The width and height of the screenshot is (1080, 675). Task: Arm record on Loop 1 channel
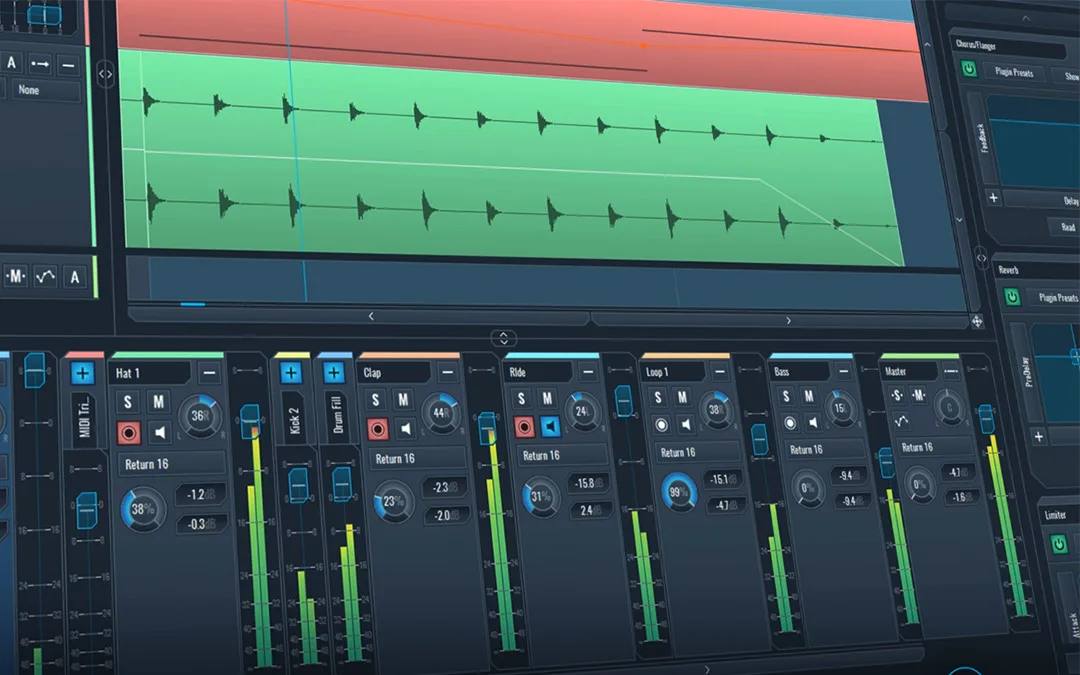click(661, 424)
